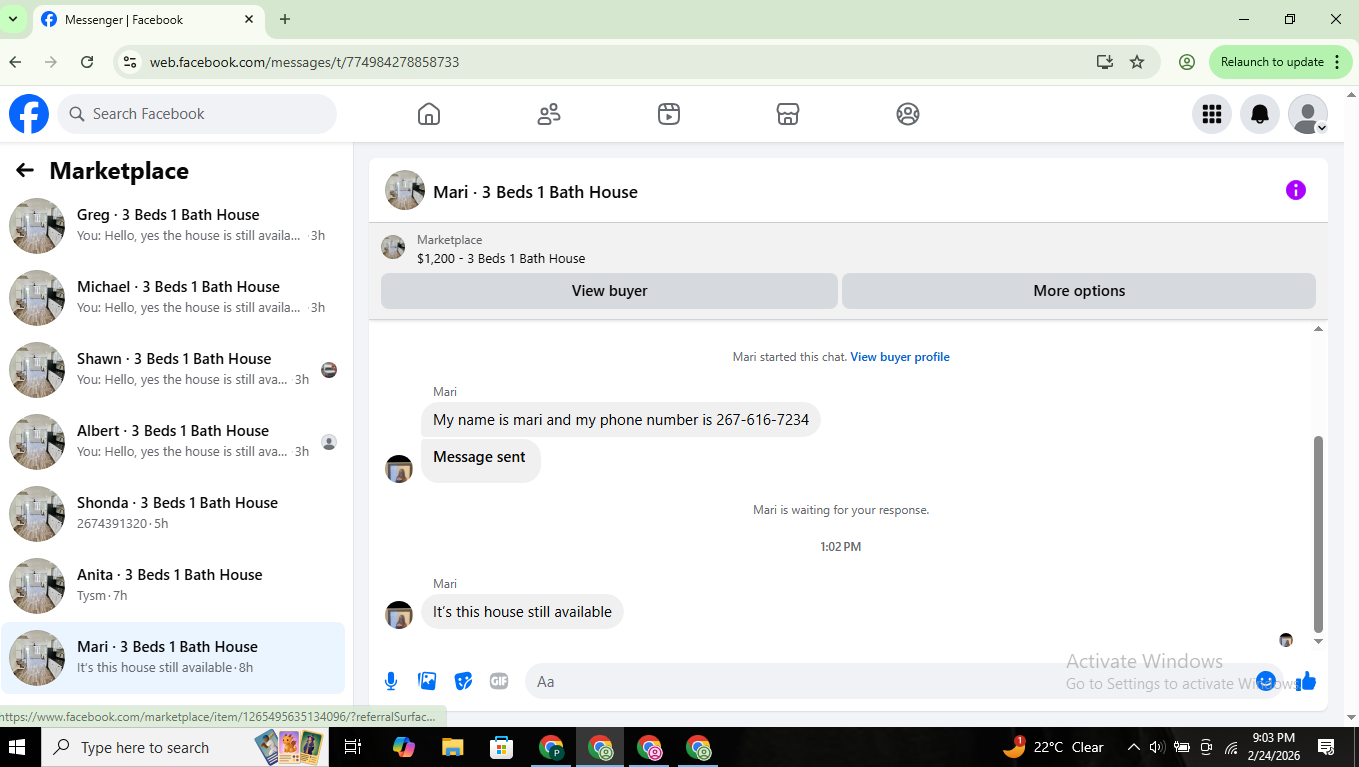This screenshot has width=1359, height=767.
Task: Click message with phone number 267-616-7234
Action: pyautogui.click(x=621, y=420)
